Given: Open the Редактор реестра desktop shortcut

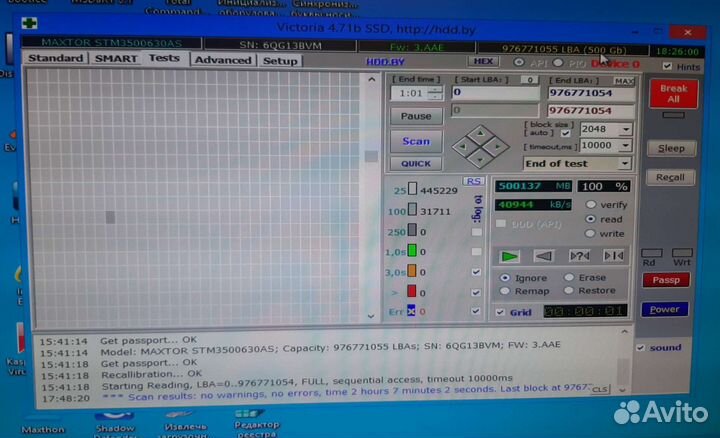Looking at the screenshot, I should pos(257,425).
